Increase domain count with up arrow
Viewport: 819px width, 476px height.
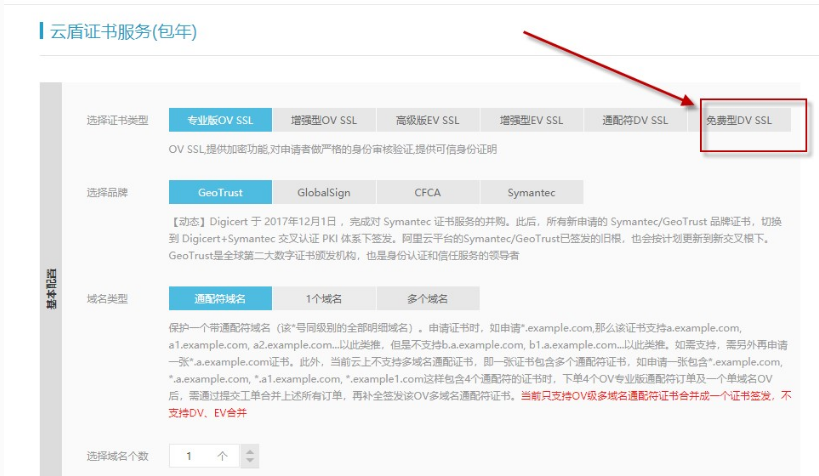coord(250,451)
